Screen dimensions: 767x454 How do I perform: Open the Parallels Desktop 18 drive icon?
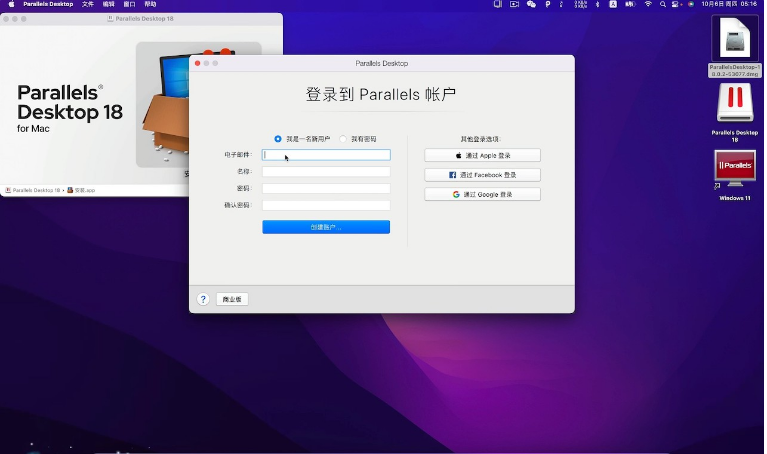[735, 104]
